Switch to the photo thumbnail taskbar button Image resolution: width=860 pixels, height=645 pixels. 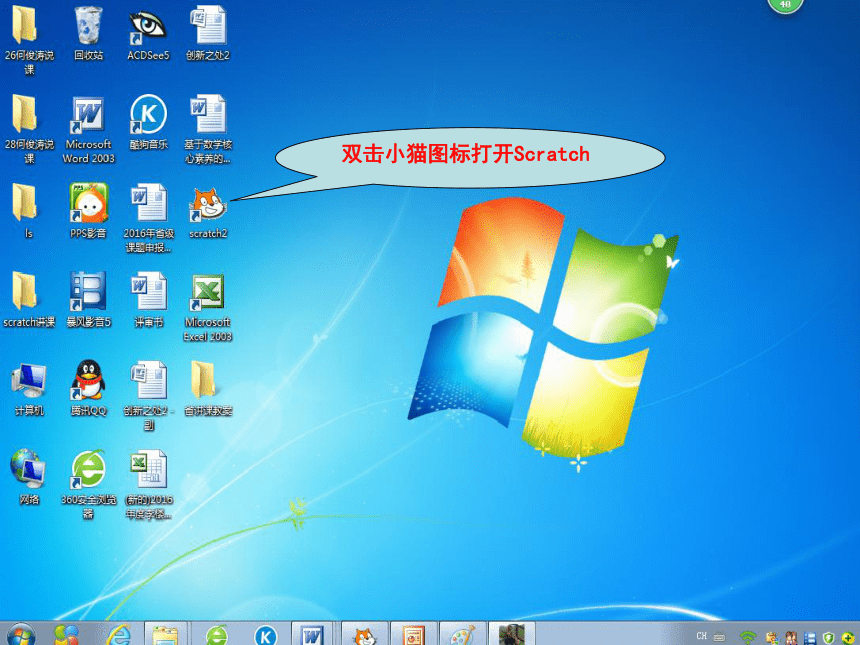(512, 635)
